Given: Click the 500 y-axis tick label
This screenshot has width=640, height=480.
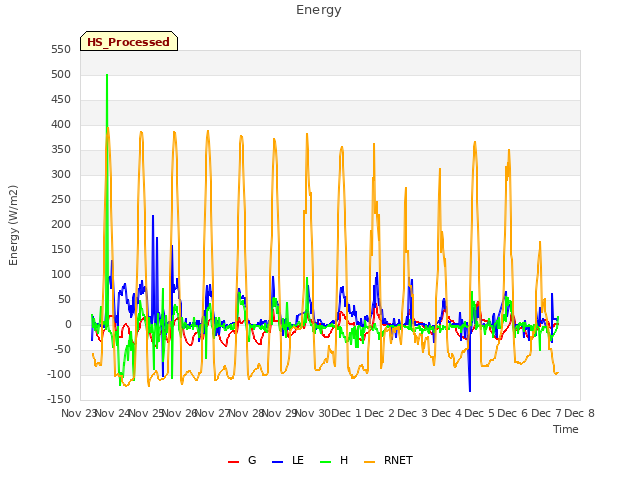Looking at the screenshot, I should click(61, 74).
